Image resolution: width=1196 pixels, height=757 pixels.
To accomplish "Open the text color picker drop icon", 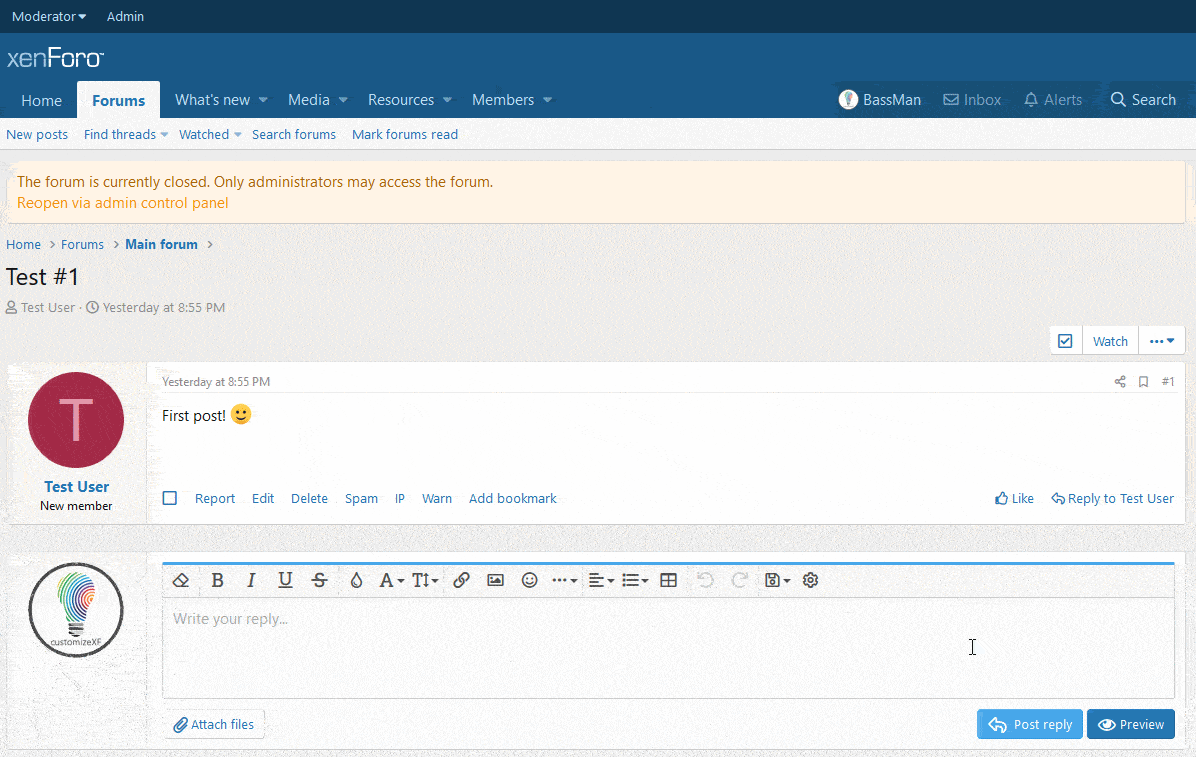I will 356,580.
